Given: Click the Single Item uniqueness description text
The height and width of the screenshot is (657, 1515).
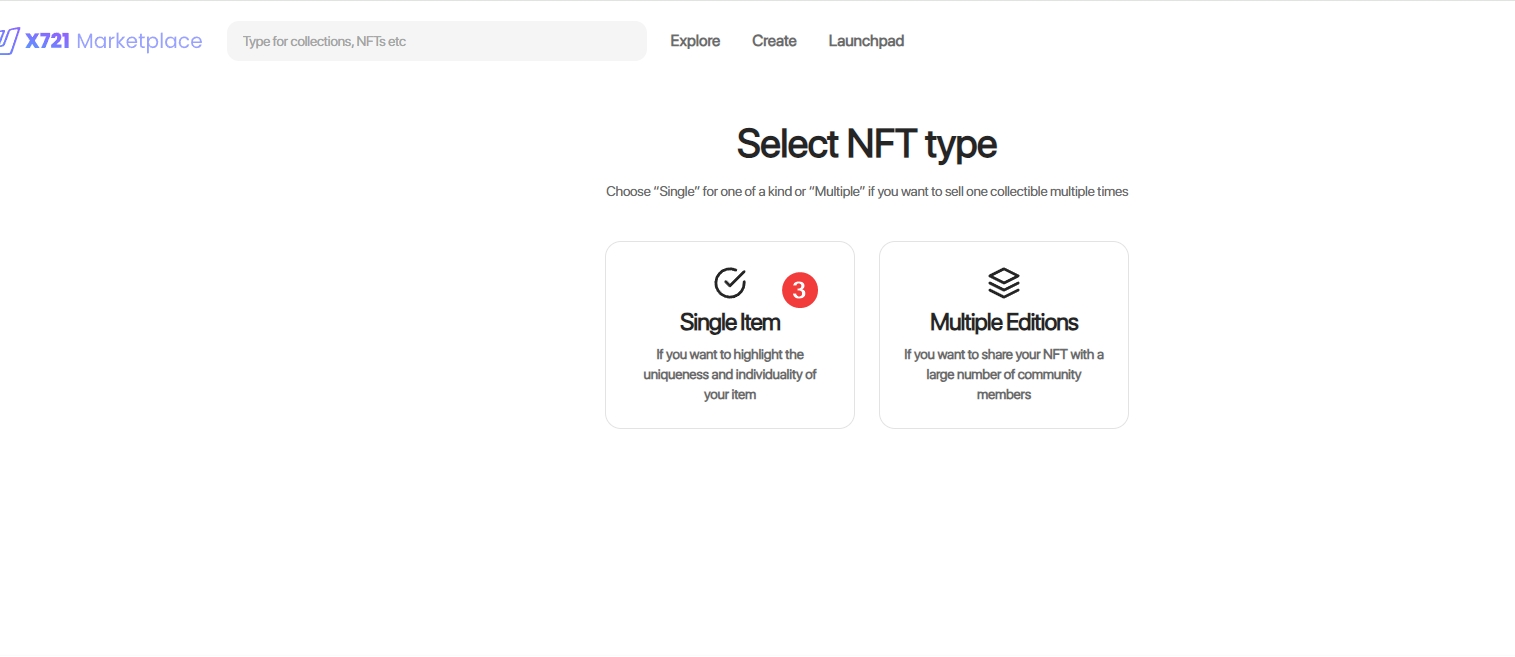Looking at the screenshot, I should [730, 374].
